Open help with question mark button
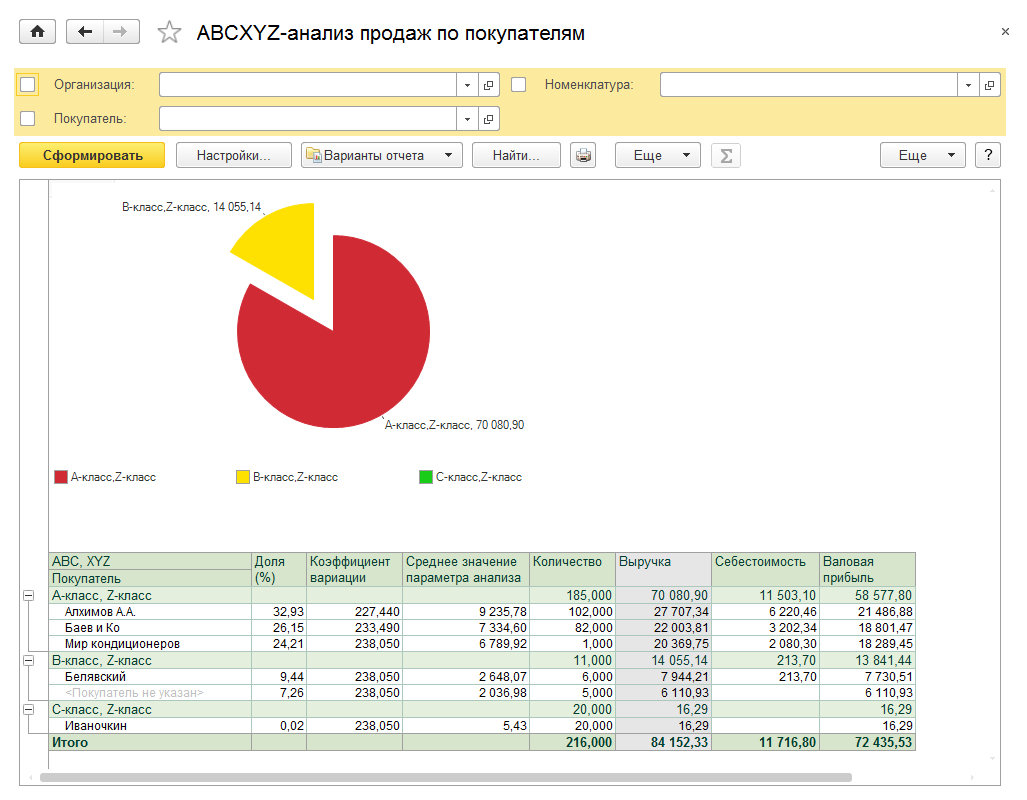This screenshot has width=1027, height=800. coord(988,155)
